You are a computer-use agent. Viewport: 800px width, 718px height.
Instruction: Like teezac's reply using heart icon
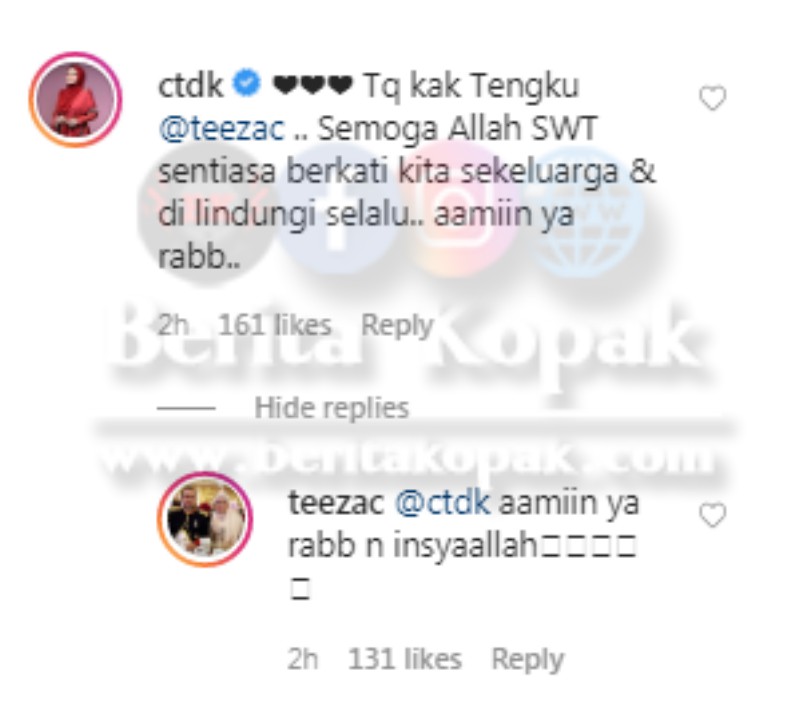click(712, 515)
